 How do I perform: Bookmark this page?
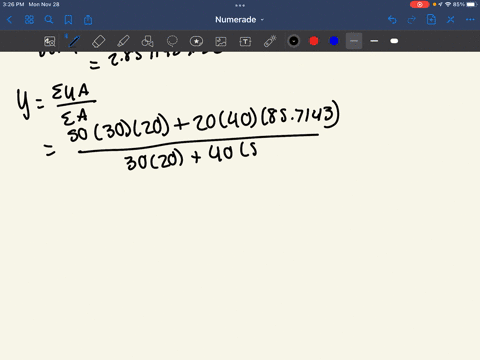tap(68, 20)
